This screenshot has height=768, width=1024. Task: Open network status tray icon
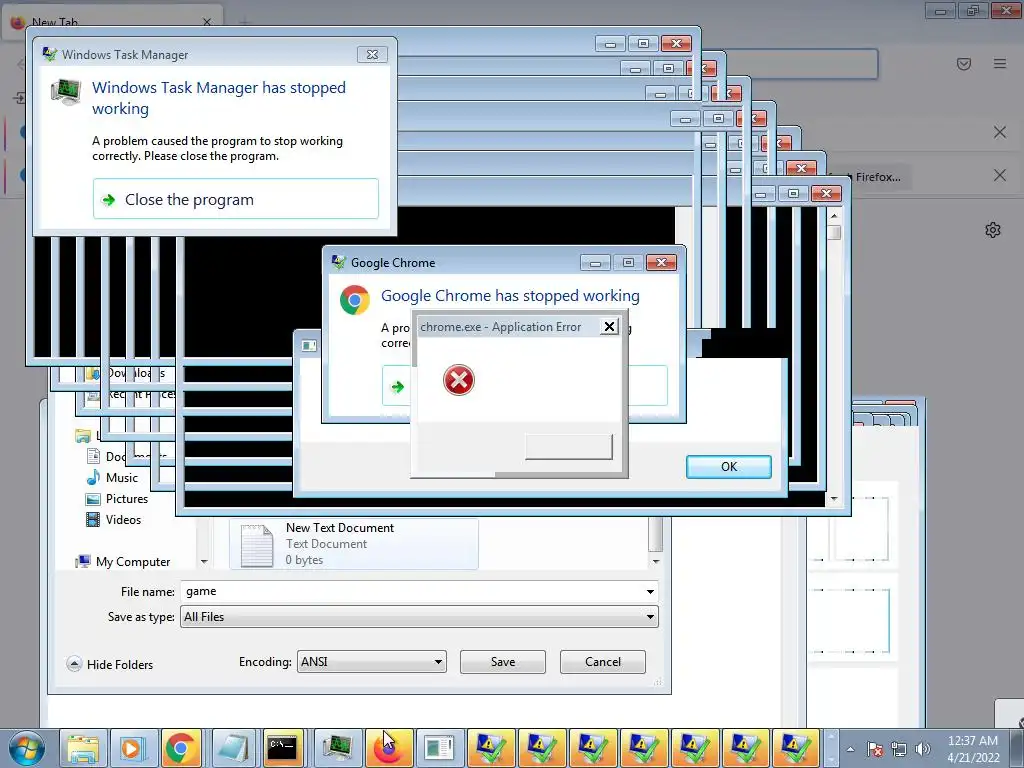click(x=899, y=750)
